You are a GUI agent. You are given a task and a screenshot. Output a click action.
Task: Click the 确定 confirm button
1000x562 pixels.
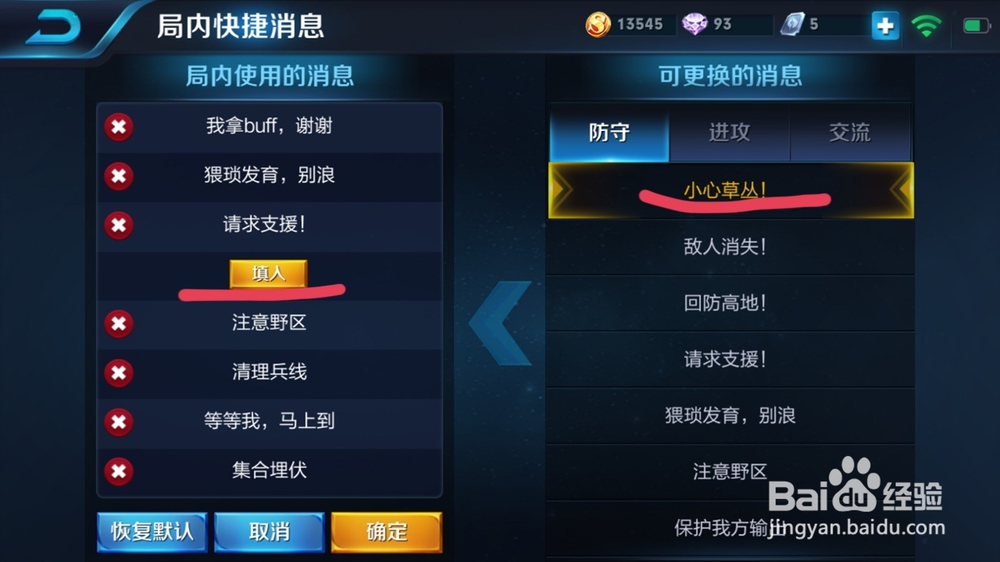(x=386, y=532)
